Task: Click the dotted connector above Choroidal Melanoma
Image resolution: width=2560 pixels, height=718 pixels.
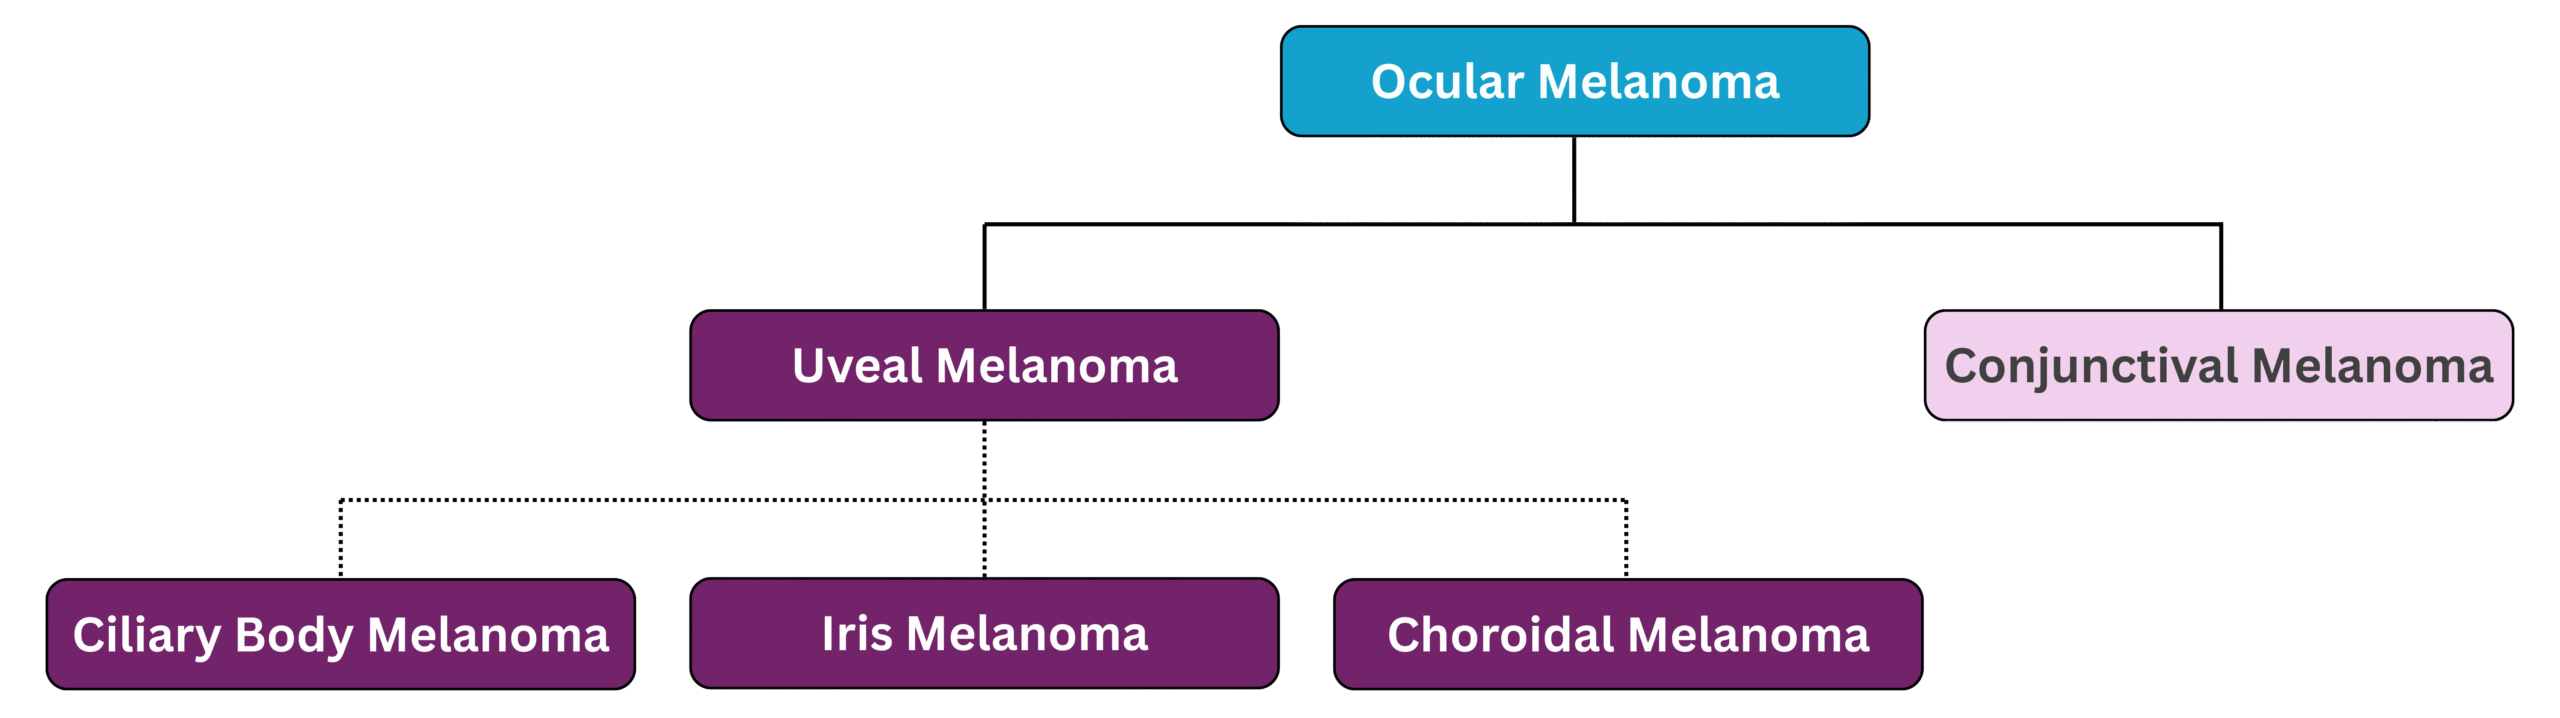Action: 1627,540
